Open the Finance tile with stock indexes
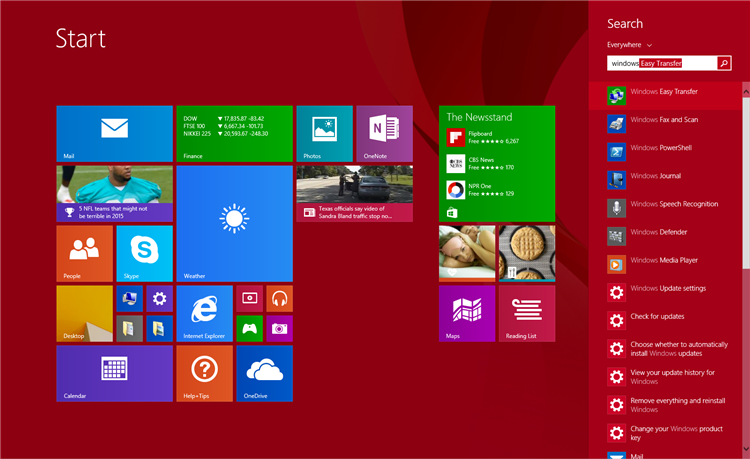The width and height of the screenshot is (750, 459). click(x=234, y=134)
